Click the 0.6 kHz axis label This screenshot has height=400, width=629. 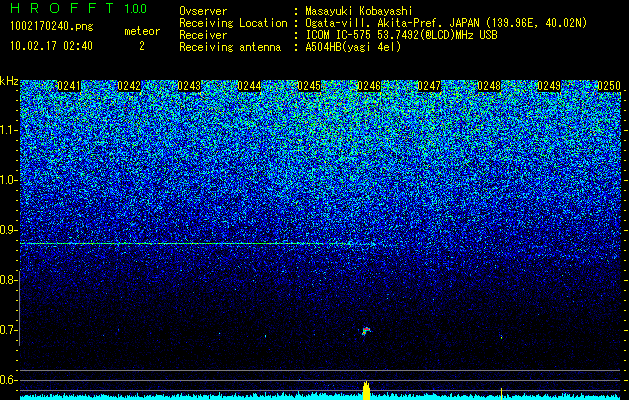pyautogui.click(x=8, y=380)
